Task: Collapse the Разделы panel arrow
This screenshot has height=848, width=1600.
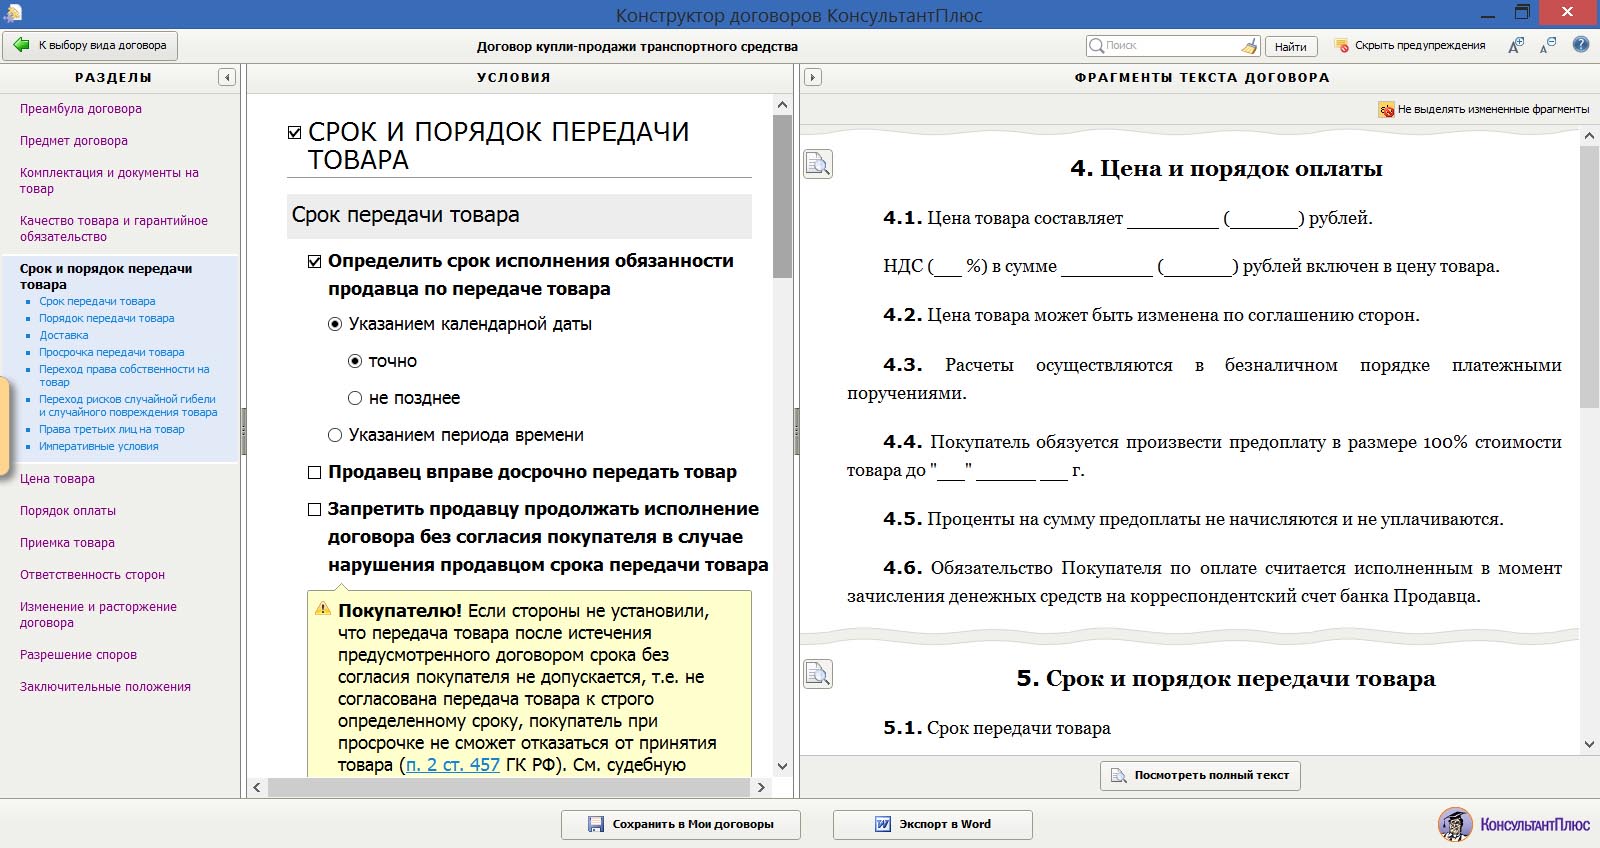Action: [x=227, y=77]
